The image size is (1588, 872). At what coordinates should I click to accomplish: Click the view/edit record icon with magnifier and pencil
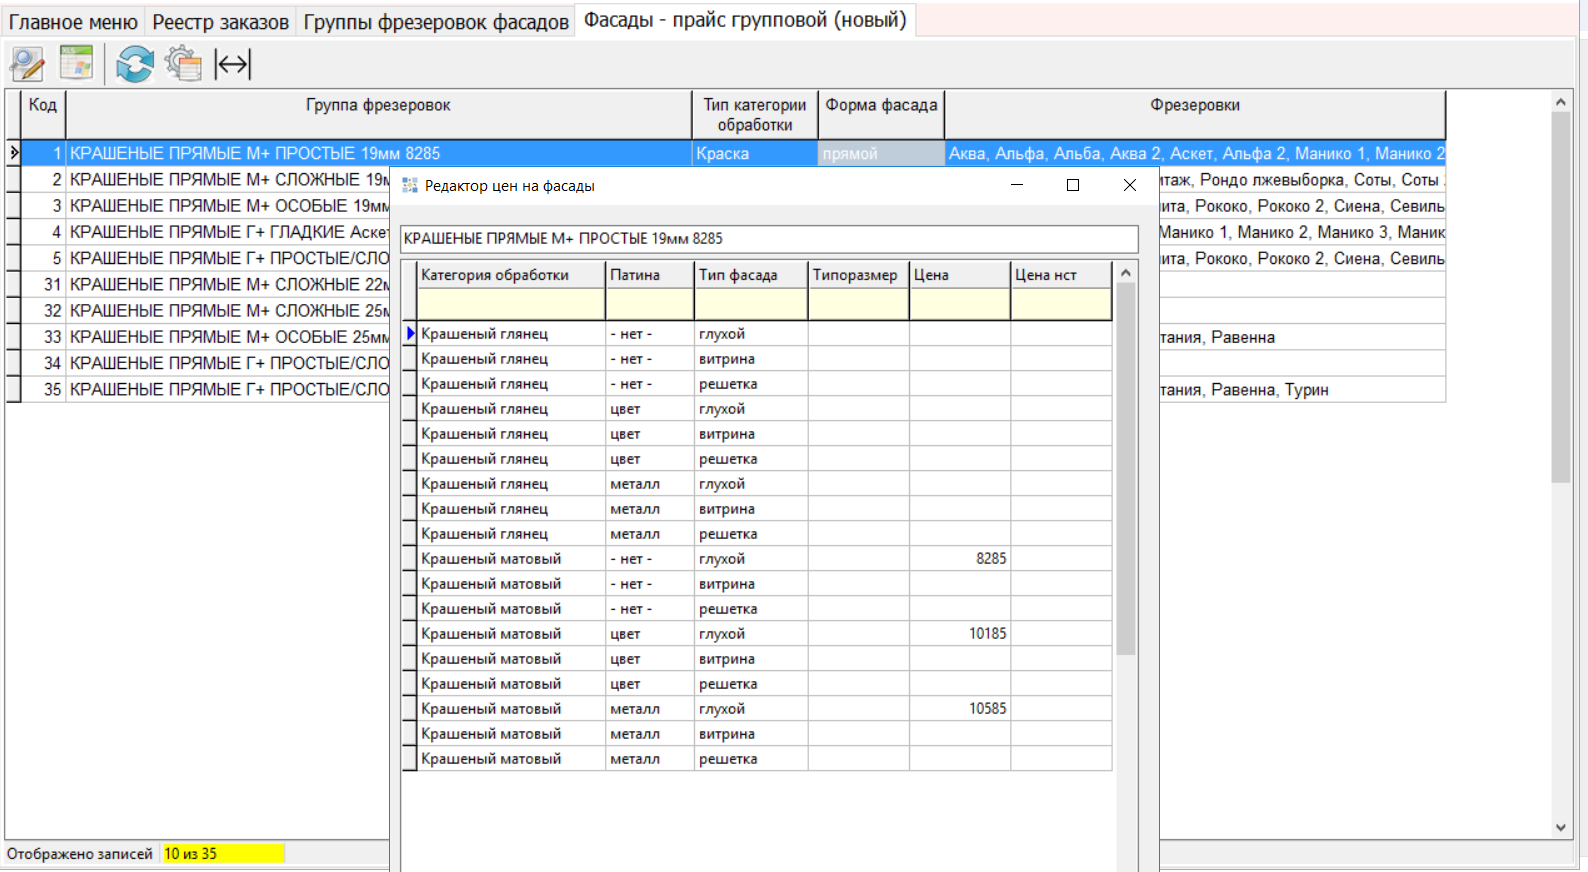click(27, 65)
